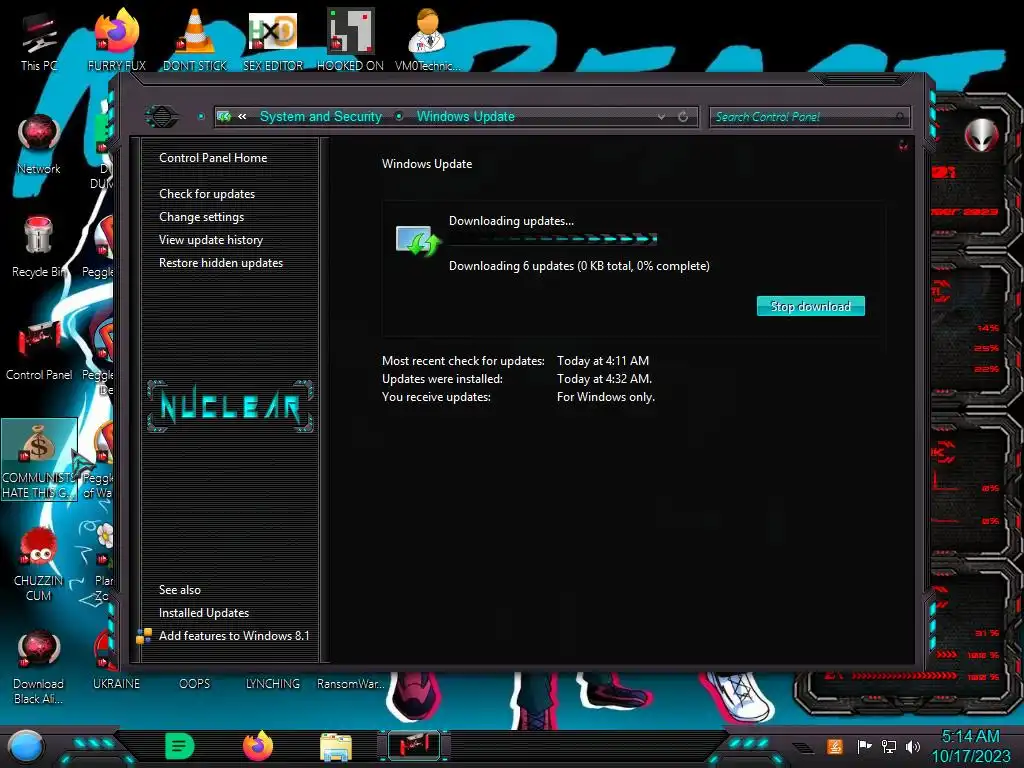Open Restore hidden updates
Image resolution: width=1024 pixels, height=768 pixels.
click(x=221, y=263)
